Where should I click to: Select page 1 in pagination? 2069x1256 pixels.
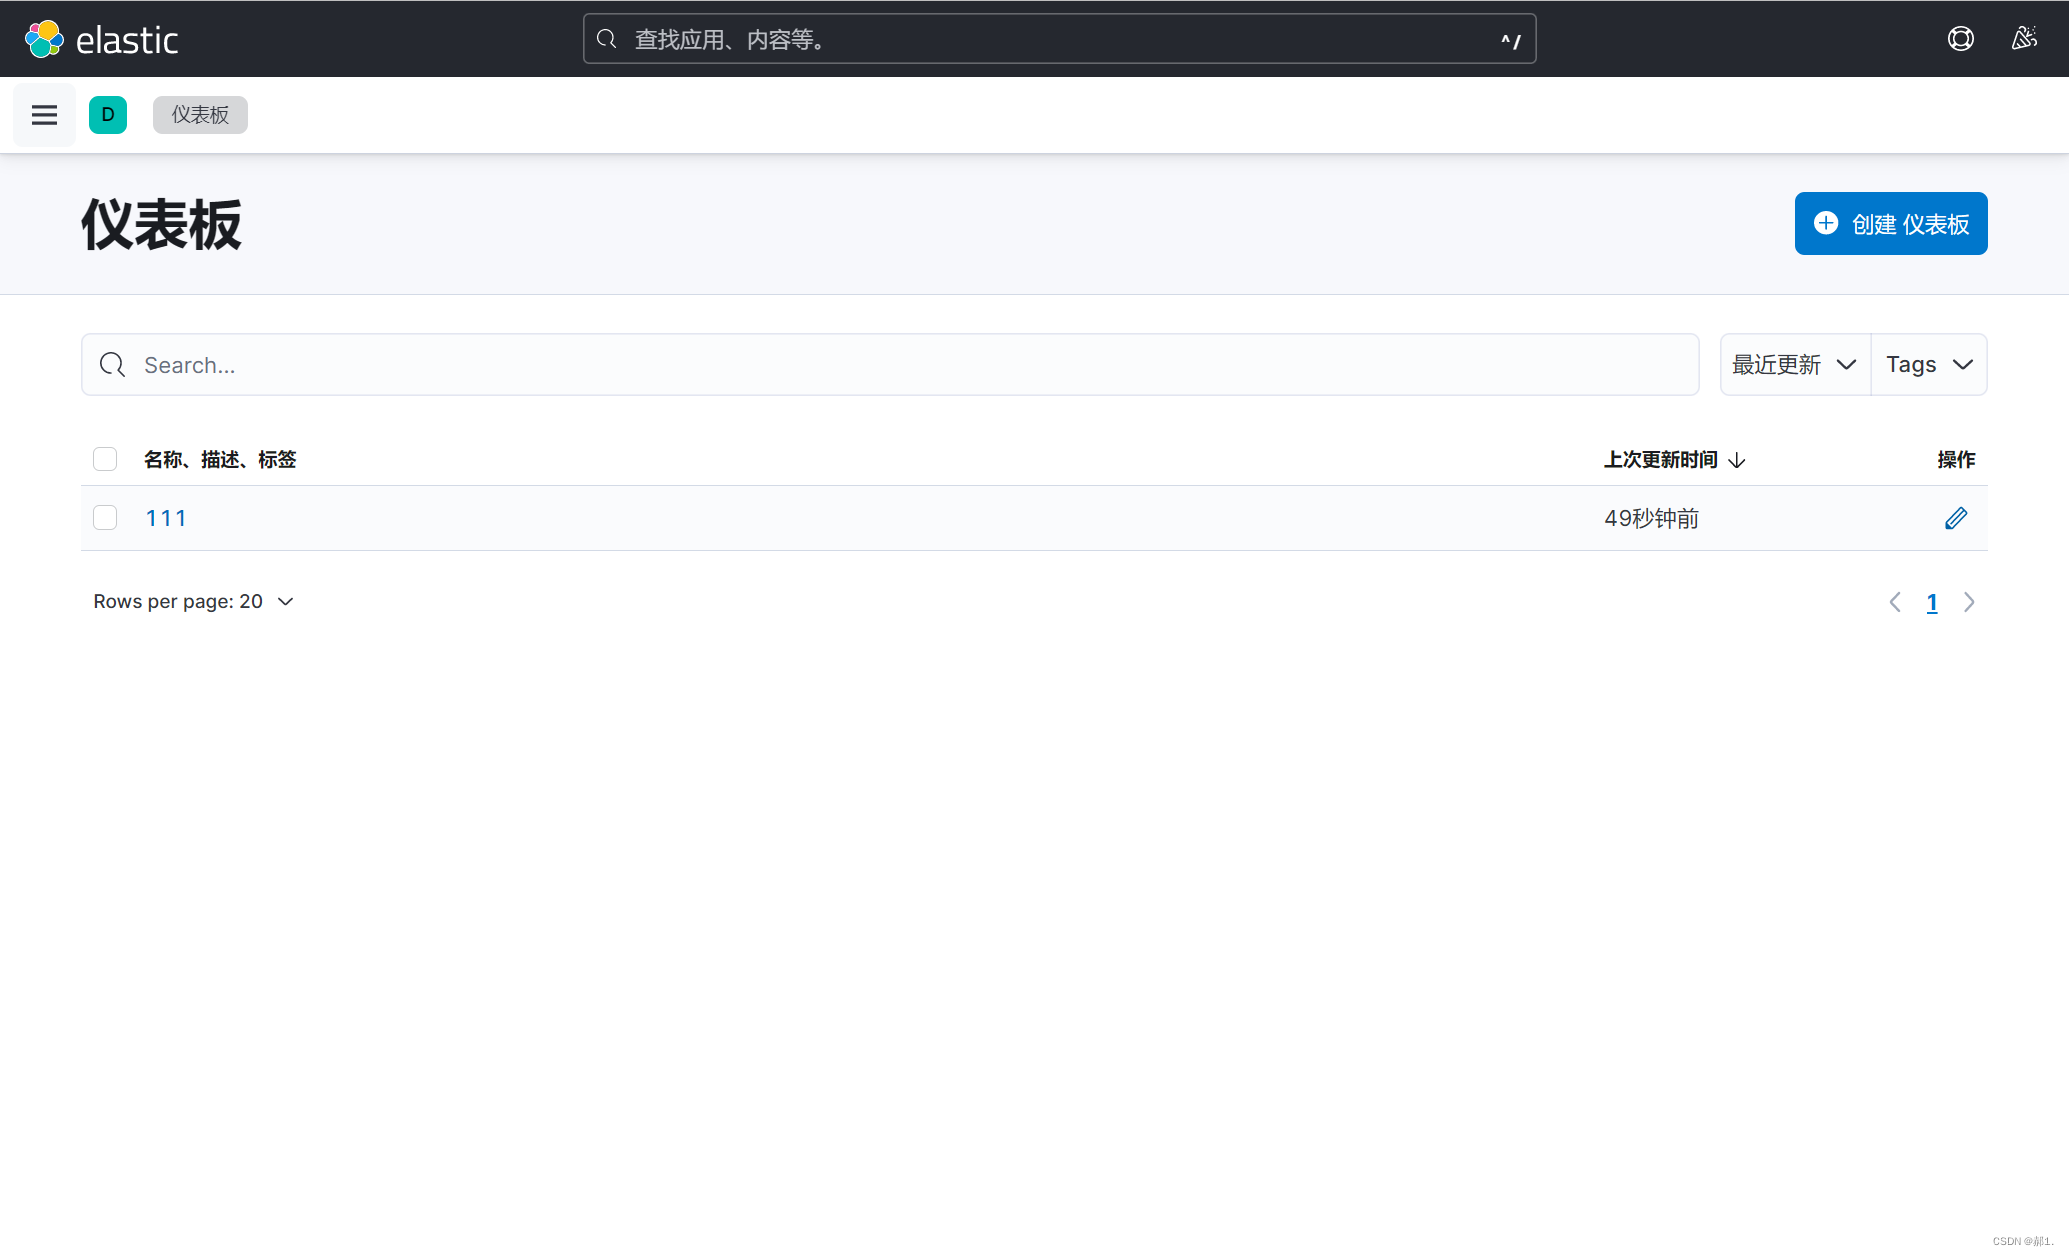pyautogui.click(x=1932, y=602)
